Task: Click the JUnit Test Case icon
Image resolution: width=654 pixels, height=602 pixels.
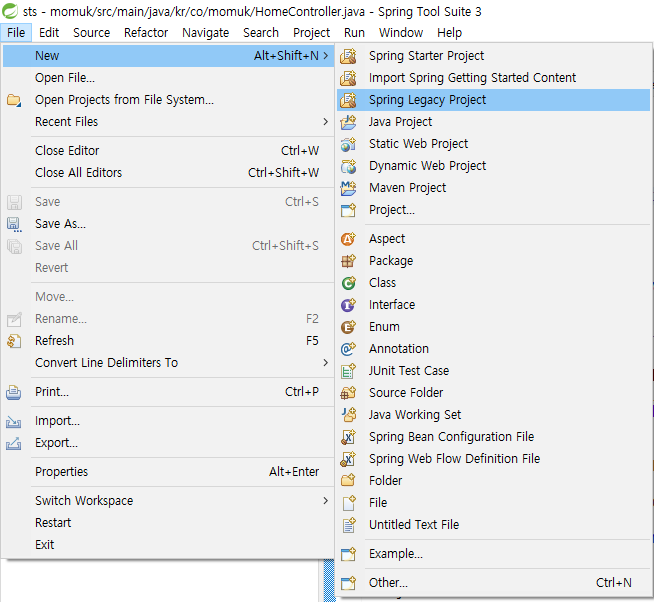Action: tap(348, 371)
